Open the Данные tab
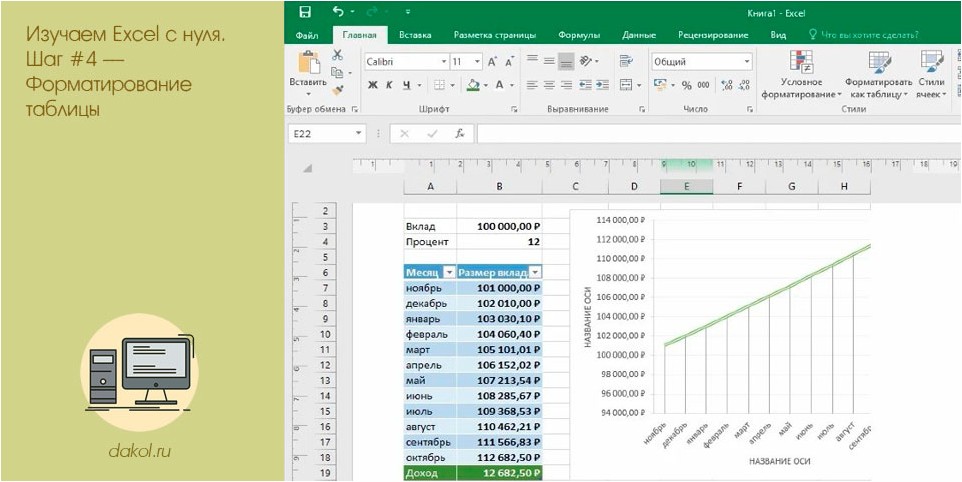962x482 pixels. click(639, 35)
